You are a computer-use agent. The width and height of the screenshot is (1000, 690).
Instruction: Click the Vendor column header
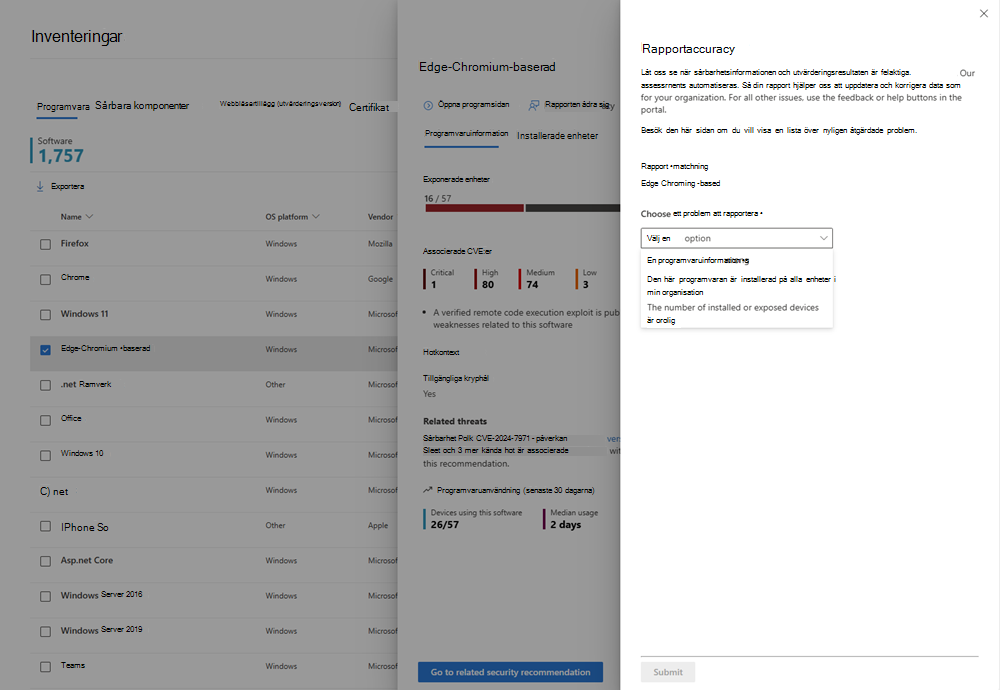[x=380, y=217]
